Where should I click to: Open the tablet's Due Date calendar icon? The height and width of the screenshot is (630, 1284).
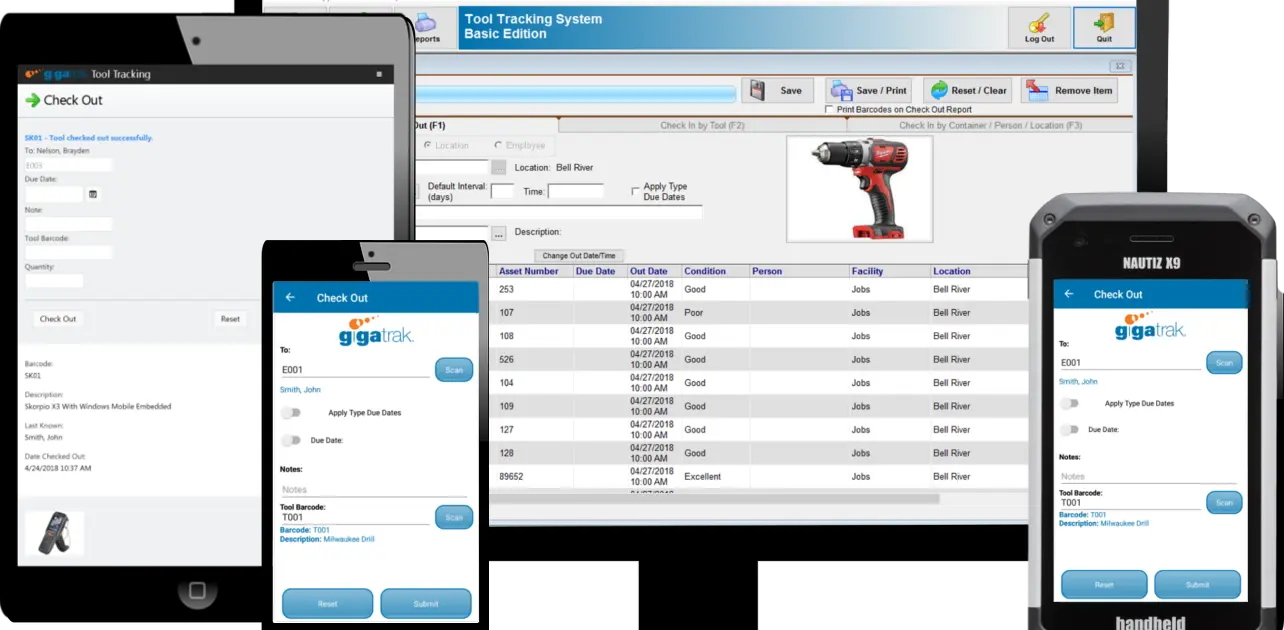(93, 194)
